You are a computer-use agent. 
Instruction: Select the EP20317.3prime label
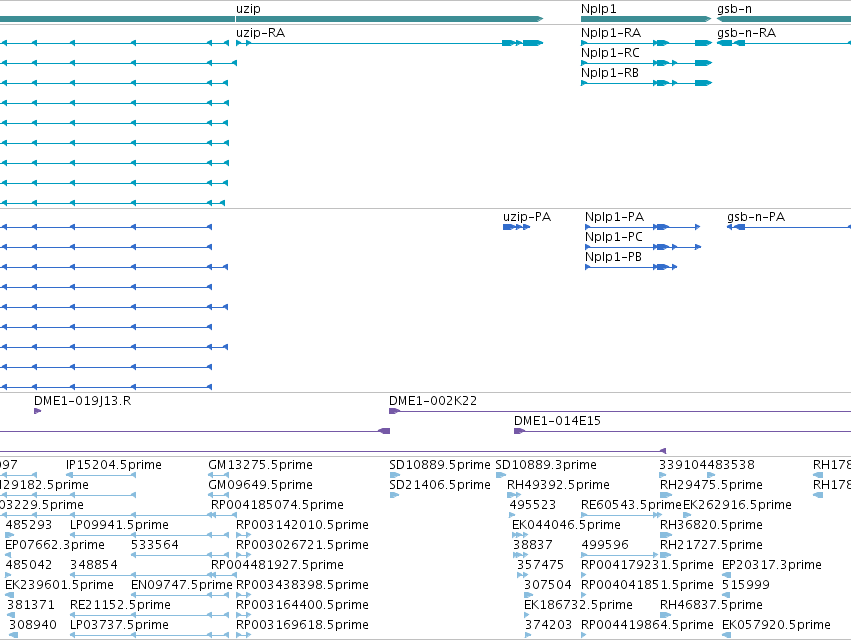772,565
